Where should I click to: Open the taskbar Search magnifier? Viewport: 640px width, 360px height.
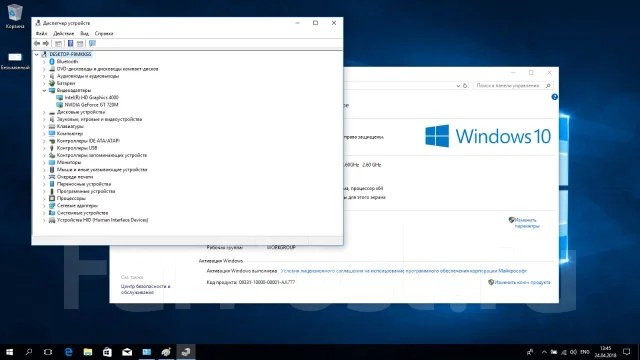point(29,352)
